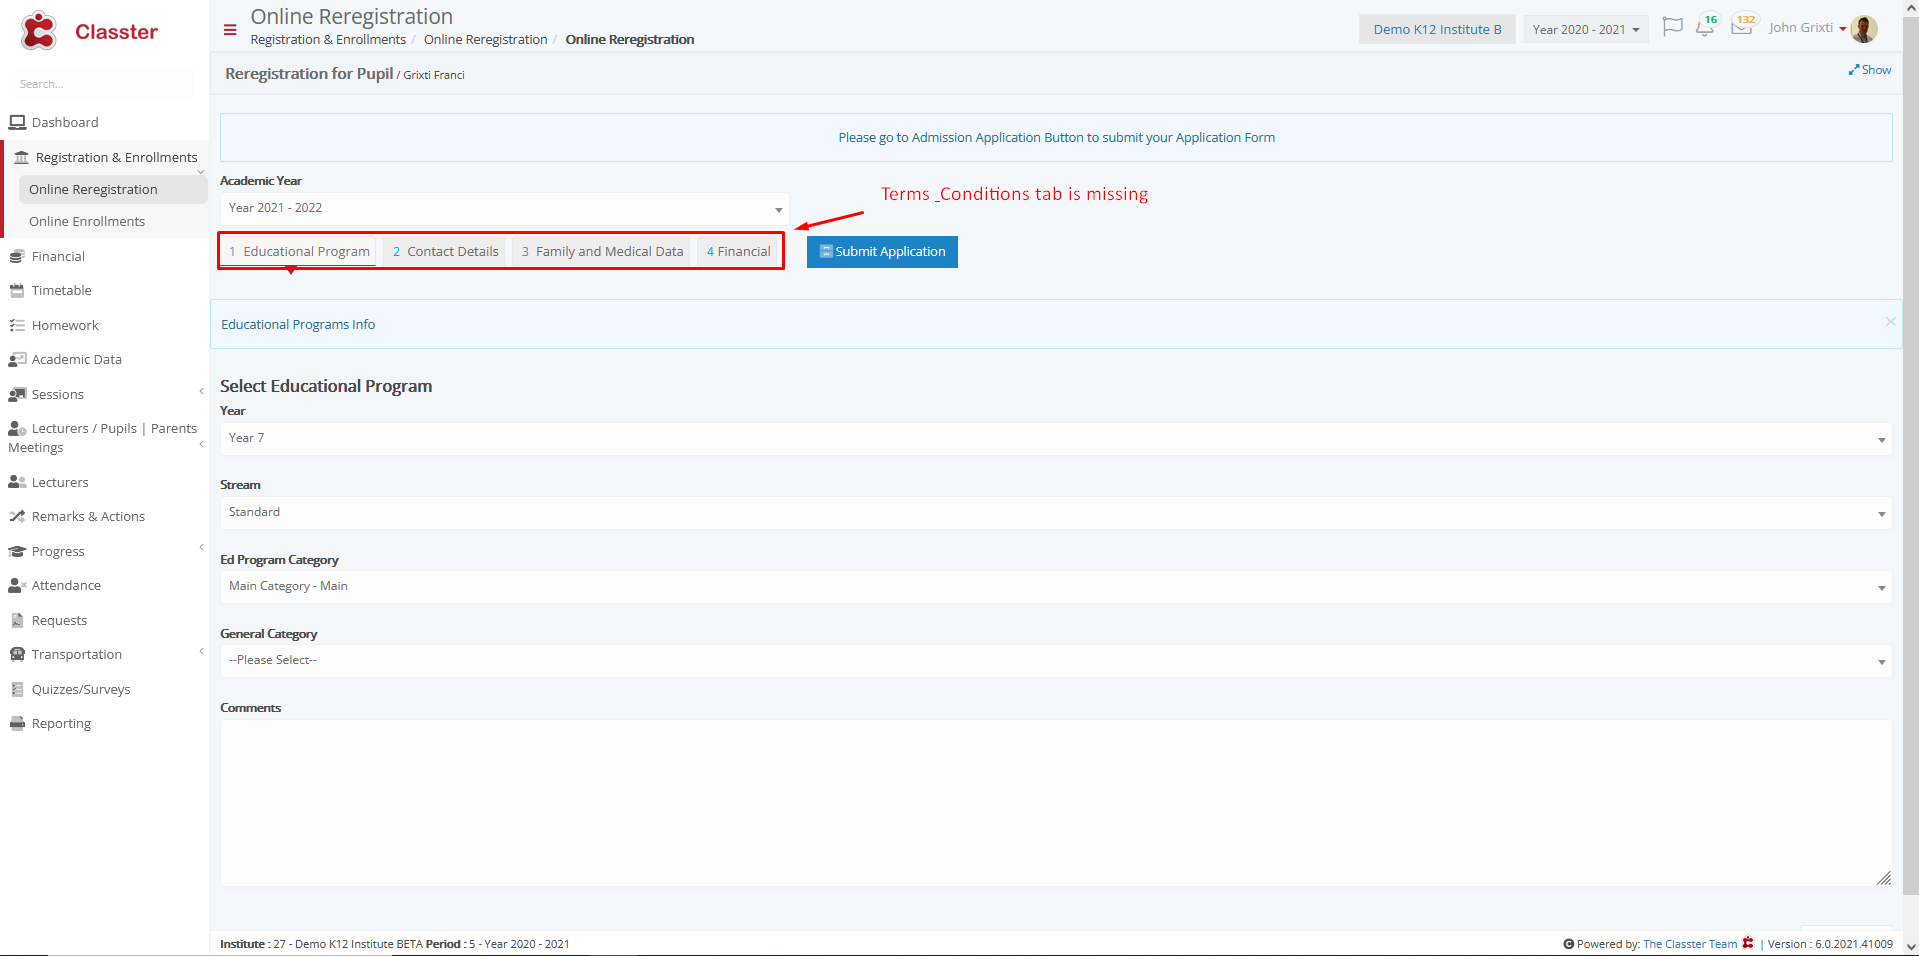The image size is (1919, 956).
Task: Expand the Progress sidebar menu
Action: coord(201,547)
